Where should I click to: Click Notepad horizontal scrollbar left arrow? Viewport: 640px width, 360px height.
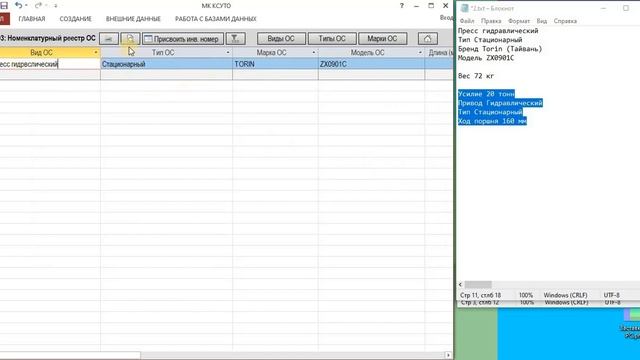[460, 284]
